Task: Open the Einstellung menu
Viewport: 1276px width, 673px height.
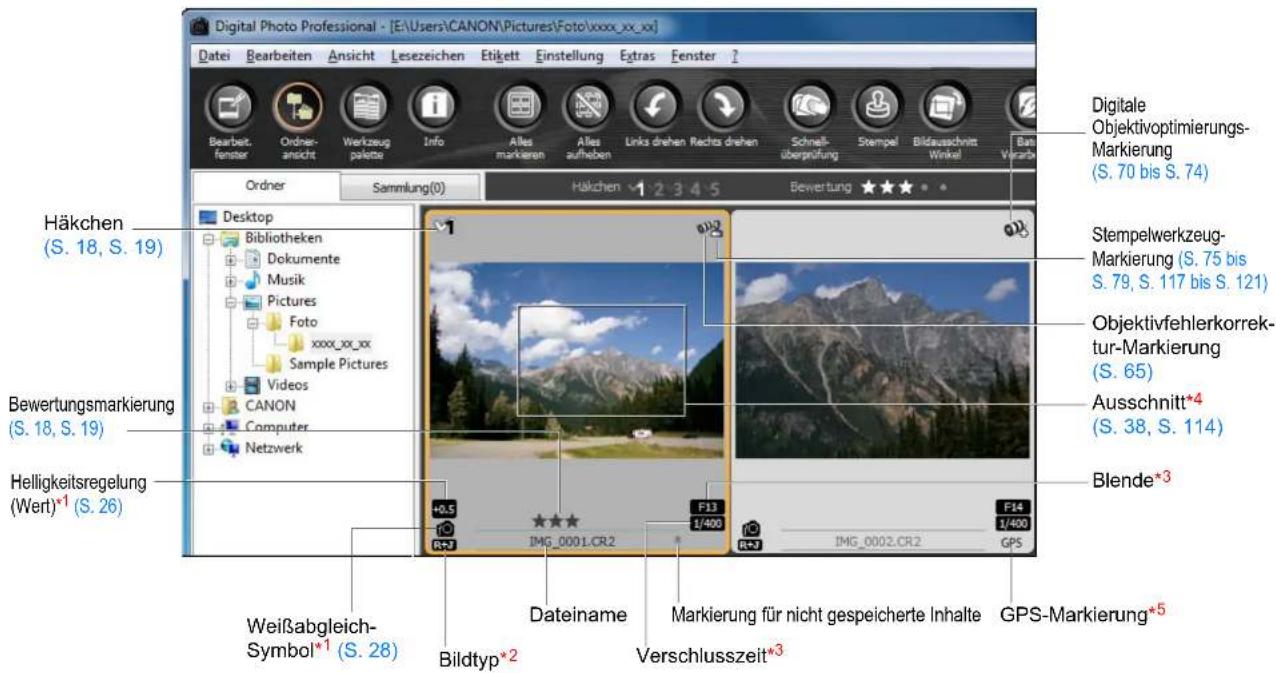Action: pos(569,56)
